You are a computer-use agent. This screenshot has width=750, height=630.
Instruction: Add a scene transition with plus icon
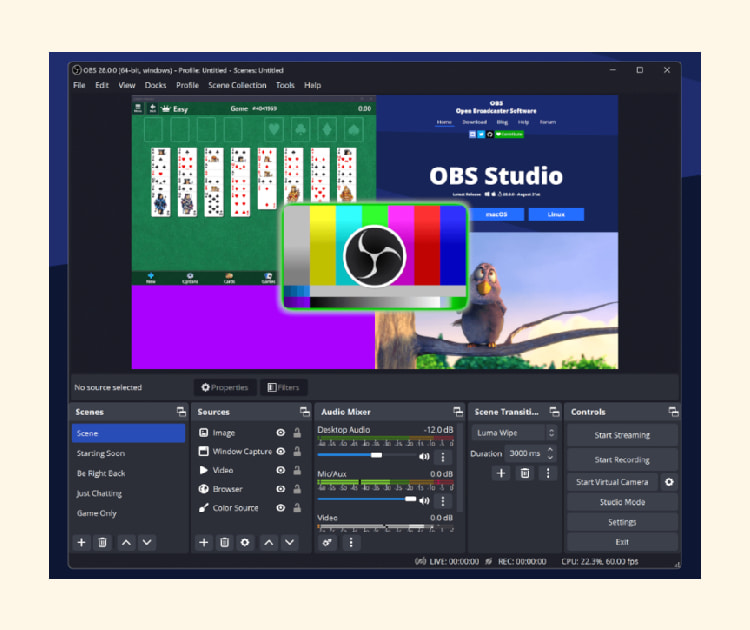coord(501,474)
